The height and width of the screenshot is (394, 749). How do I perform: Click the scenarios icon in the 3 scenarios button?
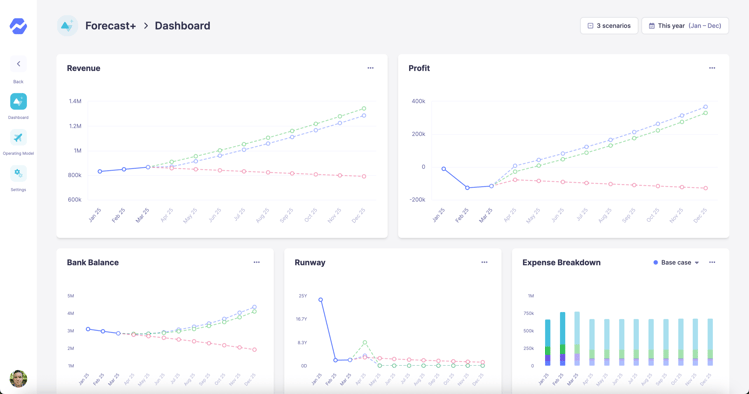(x=590, y=26)
